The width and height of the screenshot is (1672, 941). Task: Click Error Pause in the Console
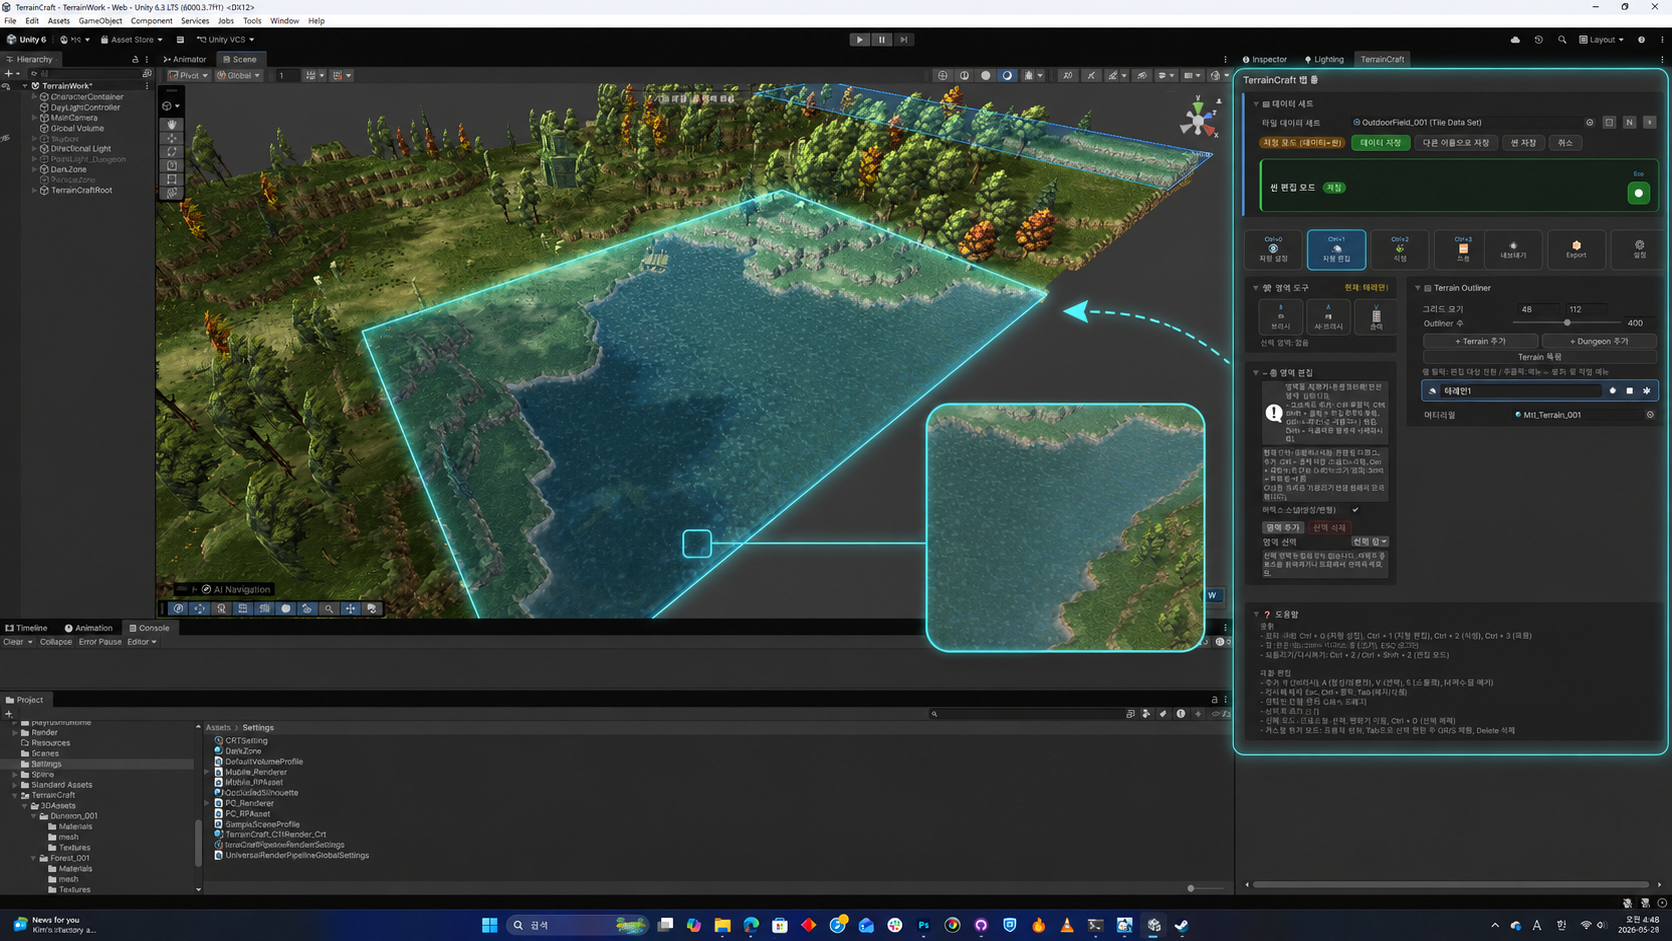click(100, 642)
